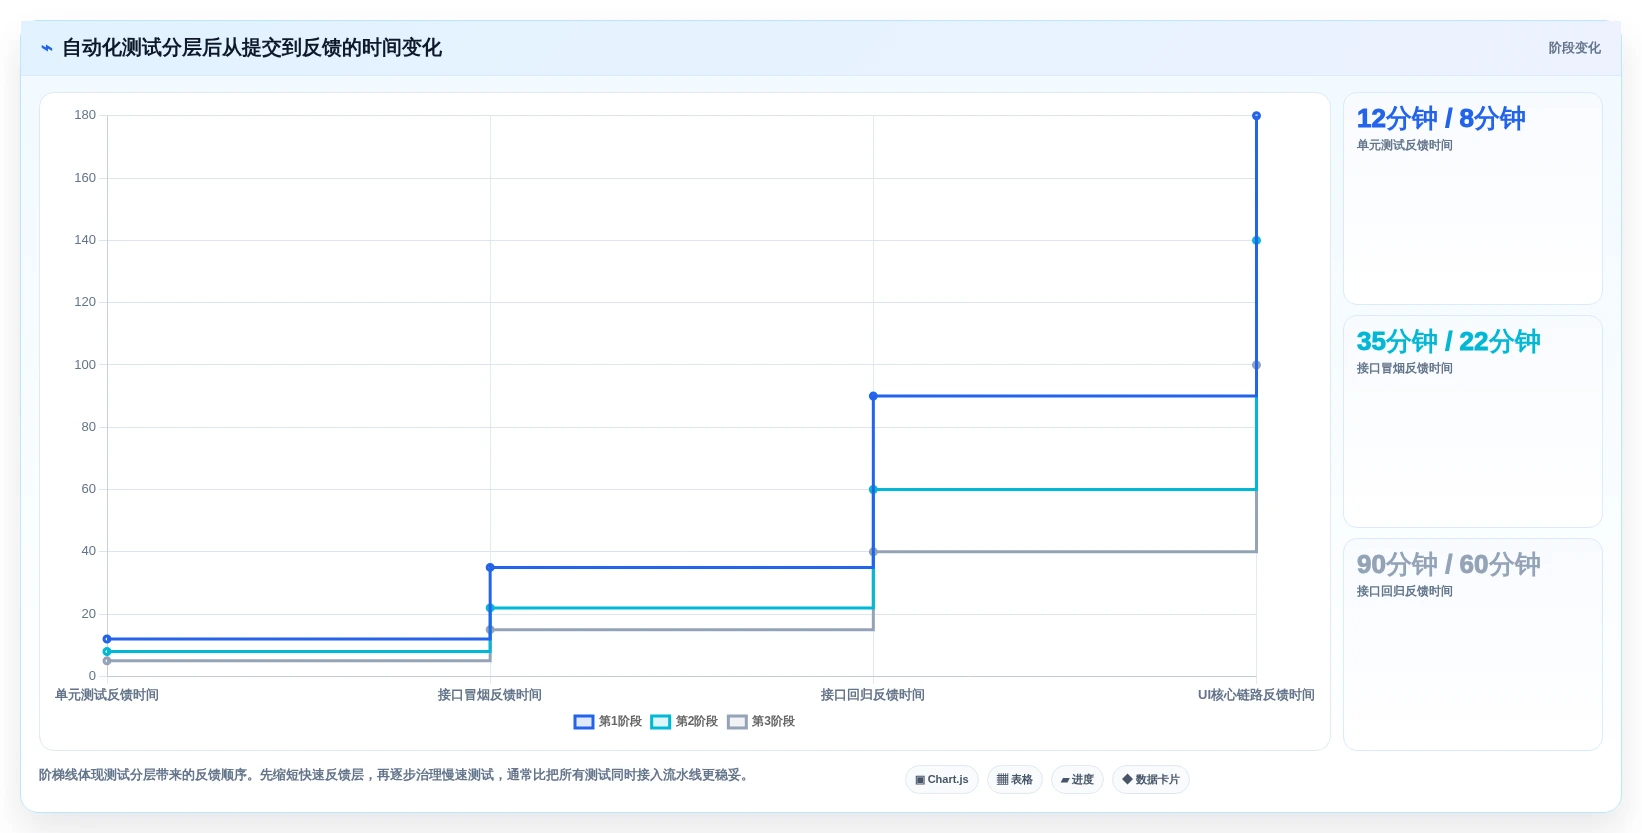1642x833 pixels.
Task: Click the 第2阶段 point at 接口冒烟 22
Action: pos(490,608)
